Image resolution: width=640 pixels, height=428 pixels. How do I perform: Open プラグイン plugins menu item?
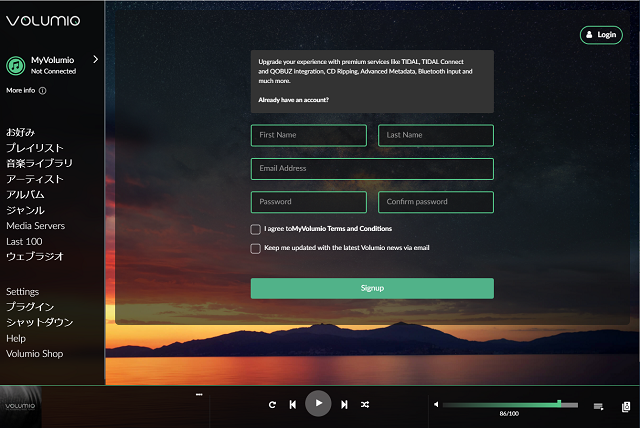coord(30,306)
